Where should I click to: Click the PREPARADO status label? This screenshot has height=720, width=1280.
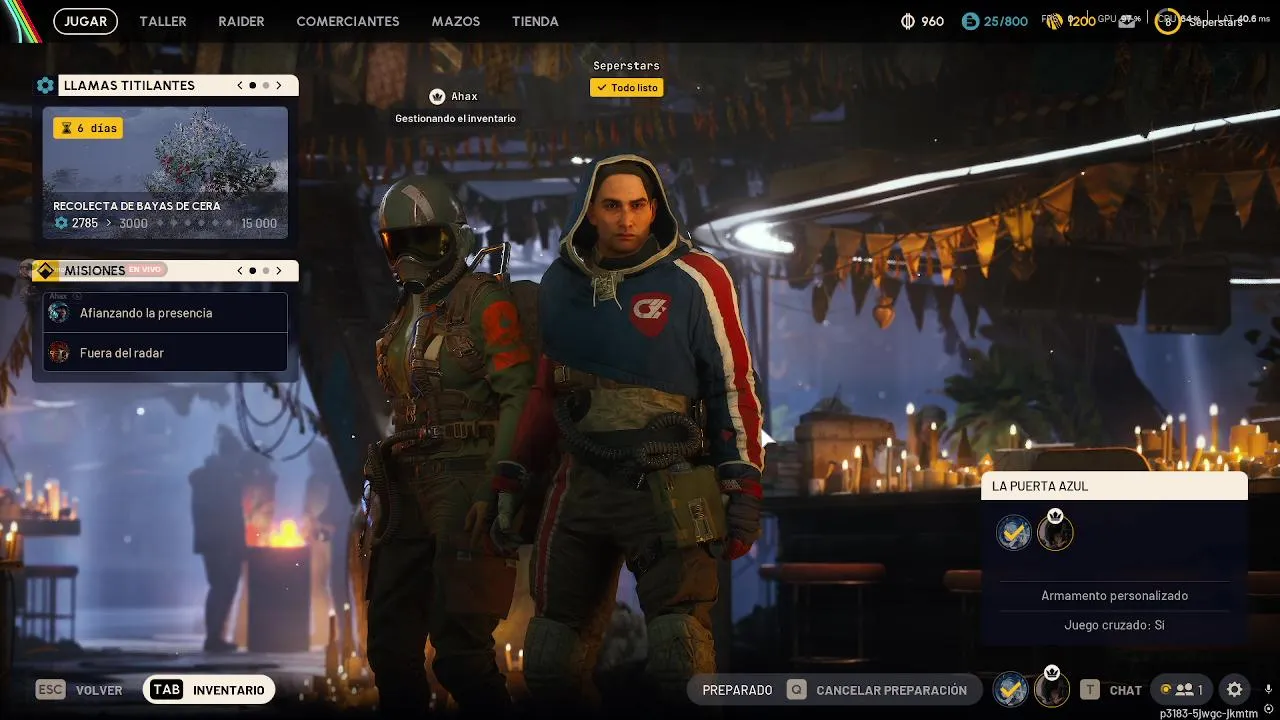pyautogui.click(x=737, y=690)
